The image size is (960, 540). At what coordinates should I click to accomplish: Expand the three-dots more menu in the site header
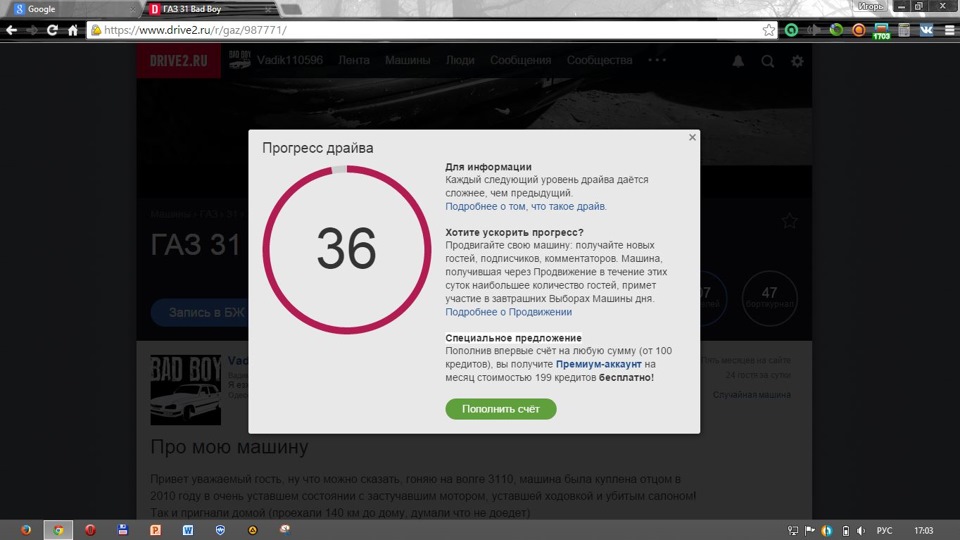(657, 60)
